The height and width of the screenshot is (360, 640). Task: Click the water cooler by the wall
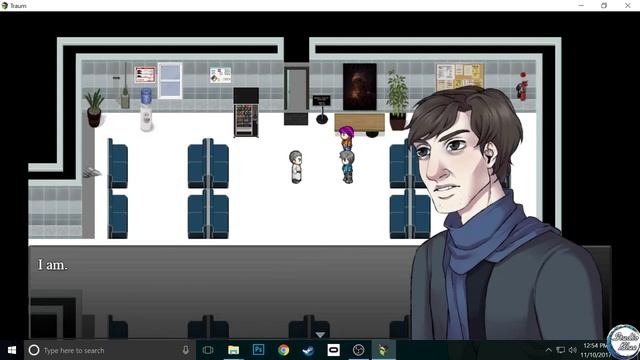tap(146, 110)
